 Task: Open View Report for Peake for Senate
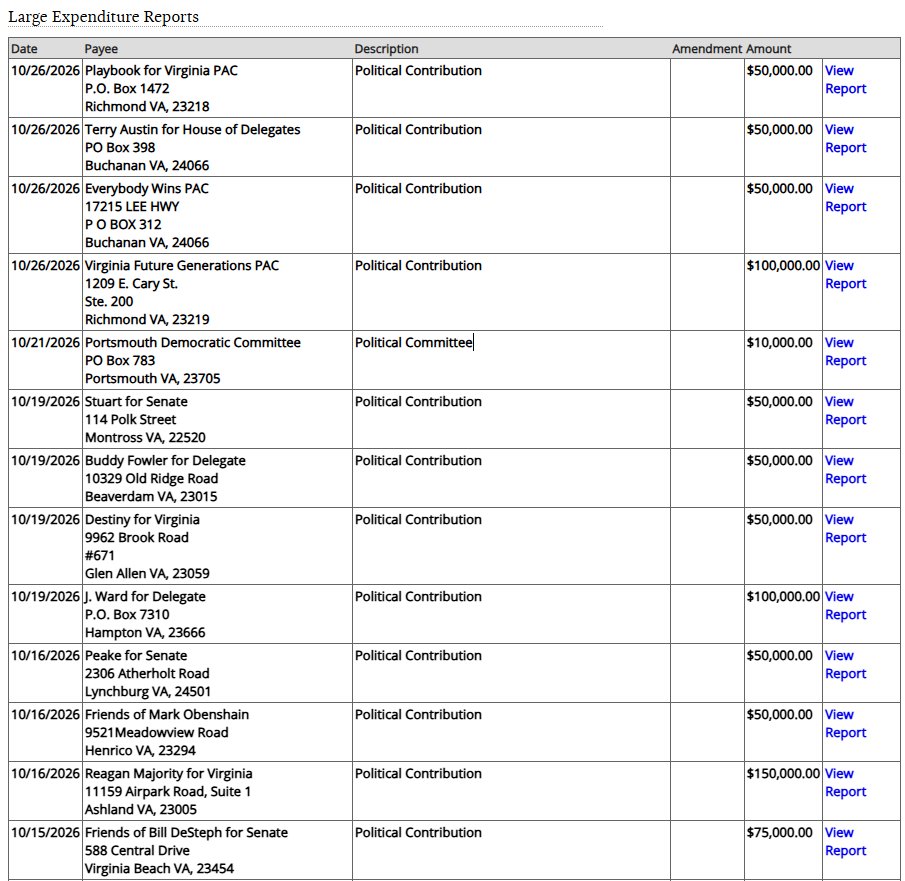[x=846, y=665]
